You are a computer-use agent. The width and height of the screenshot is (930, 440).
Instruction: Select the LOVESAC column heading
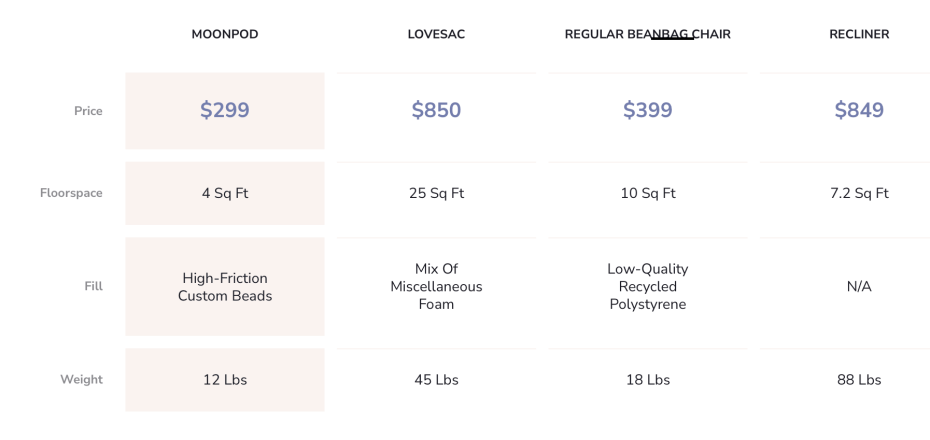[x=436, y=34]
